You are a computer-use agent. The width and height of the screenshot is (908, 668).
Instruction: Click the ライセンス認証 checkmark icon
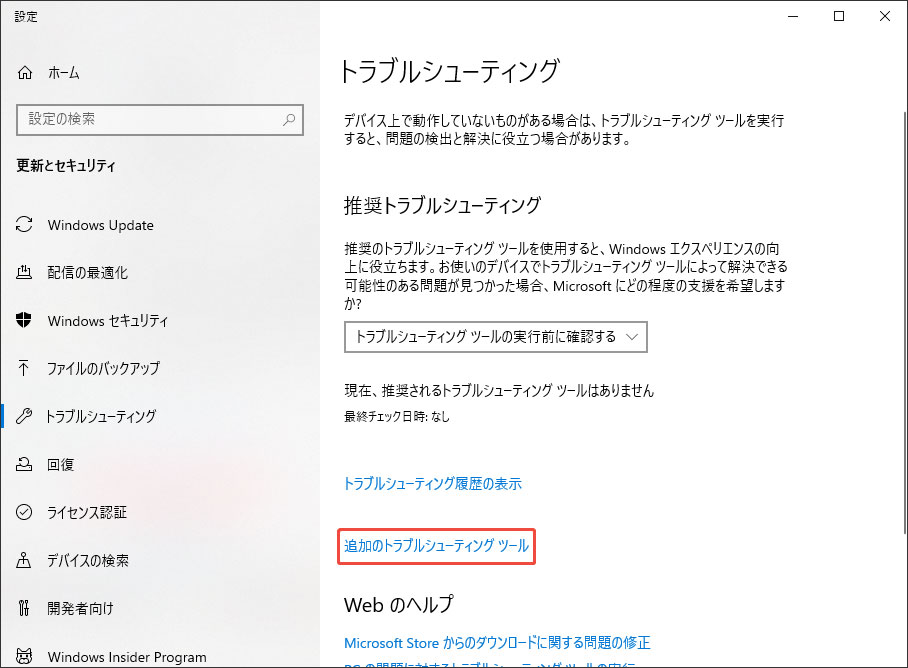(24, 512)
